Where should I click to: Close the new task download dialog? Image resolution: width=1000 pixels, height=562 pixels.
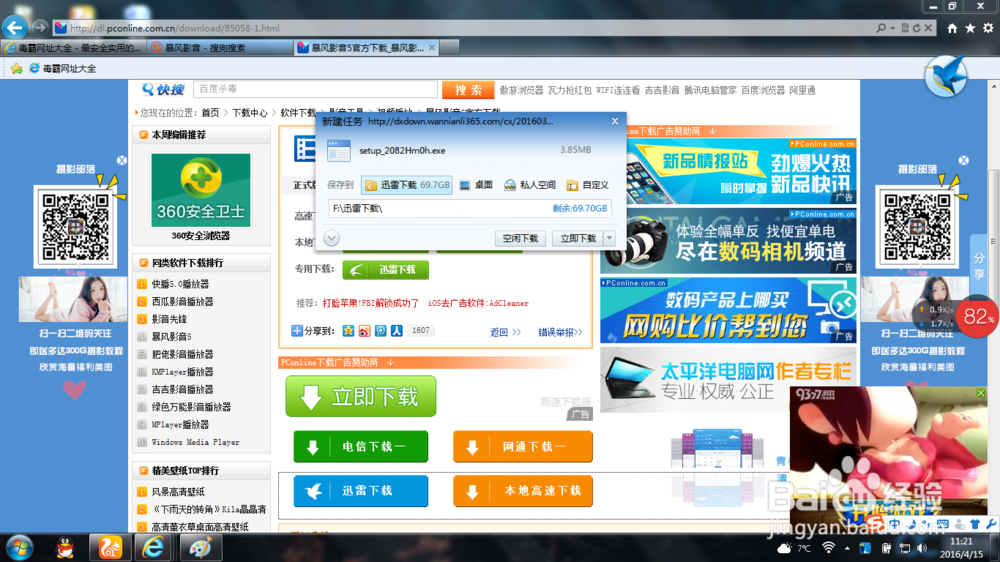615,121
